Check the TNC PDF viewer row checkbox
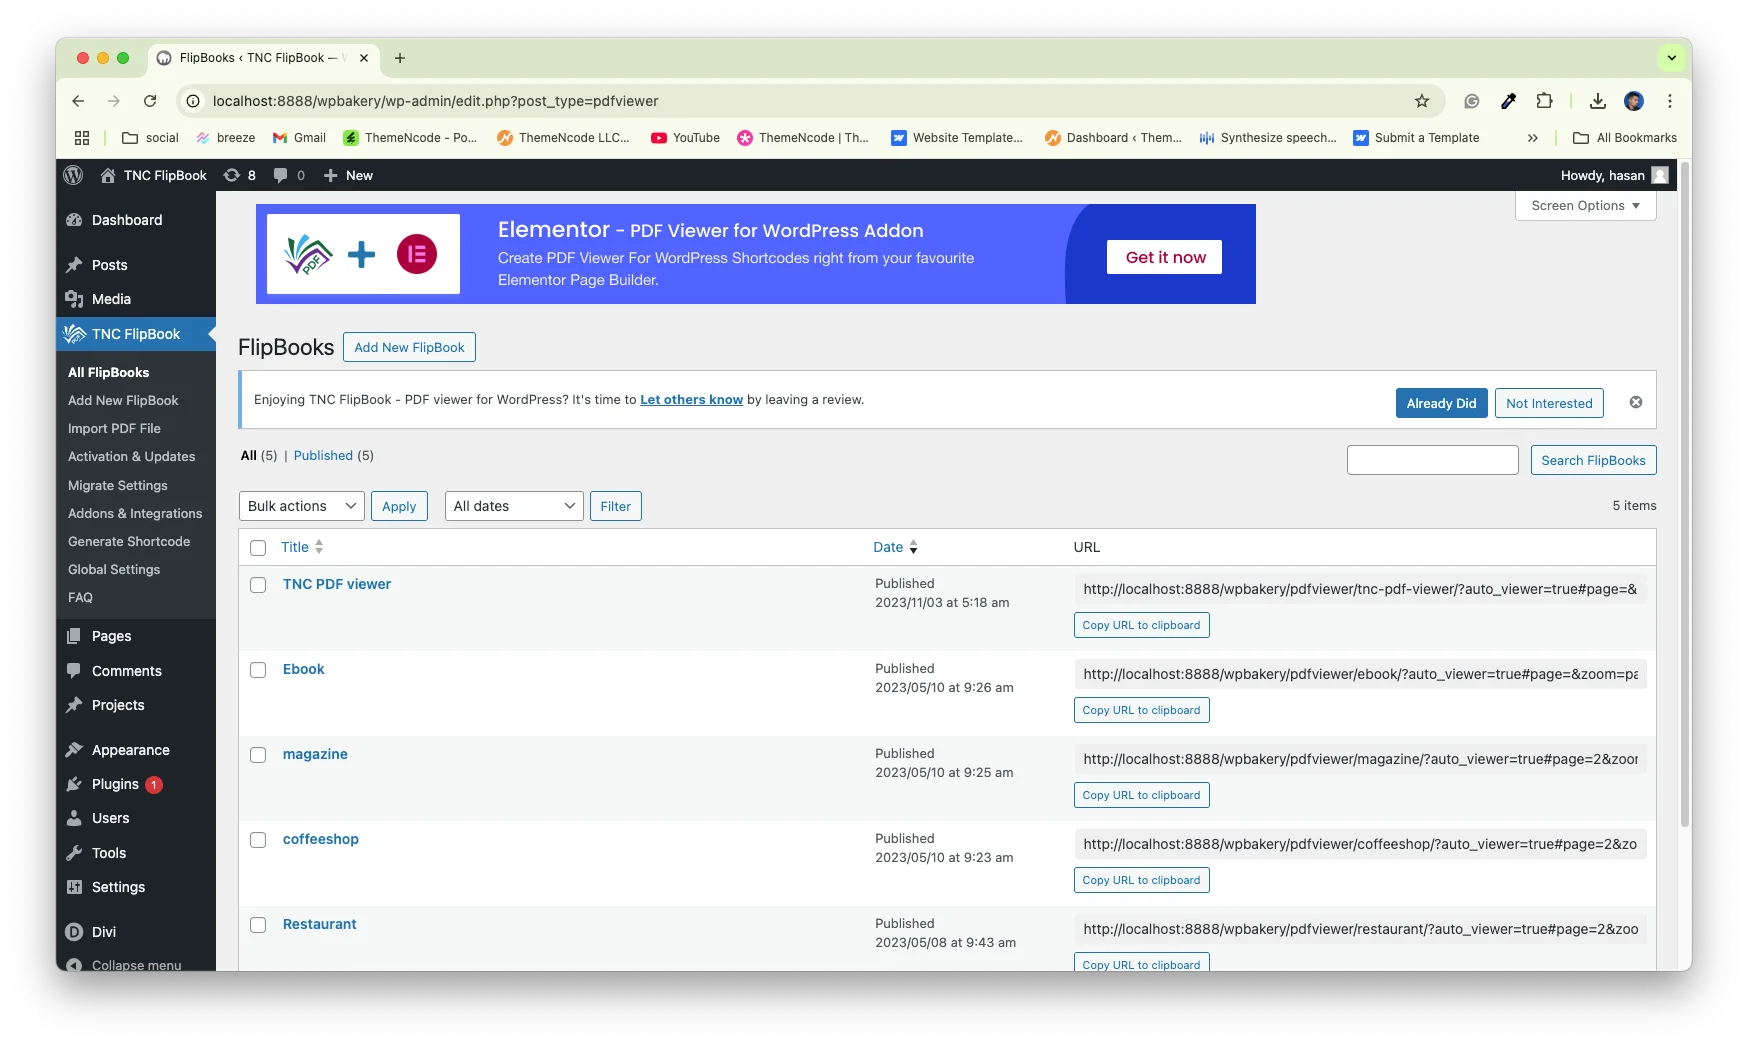Screen dimensions: 1748x1045 (258, 585)
